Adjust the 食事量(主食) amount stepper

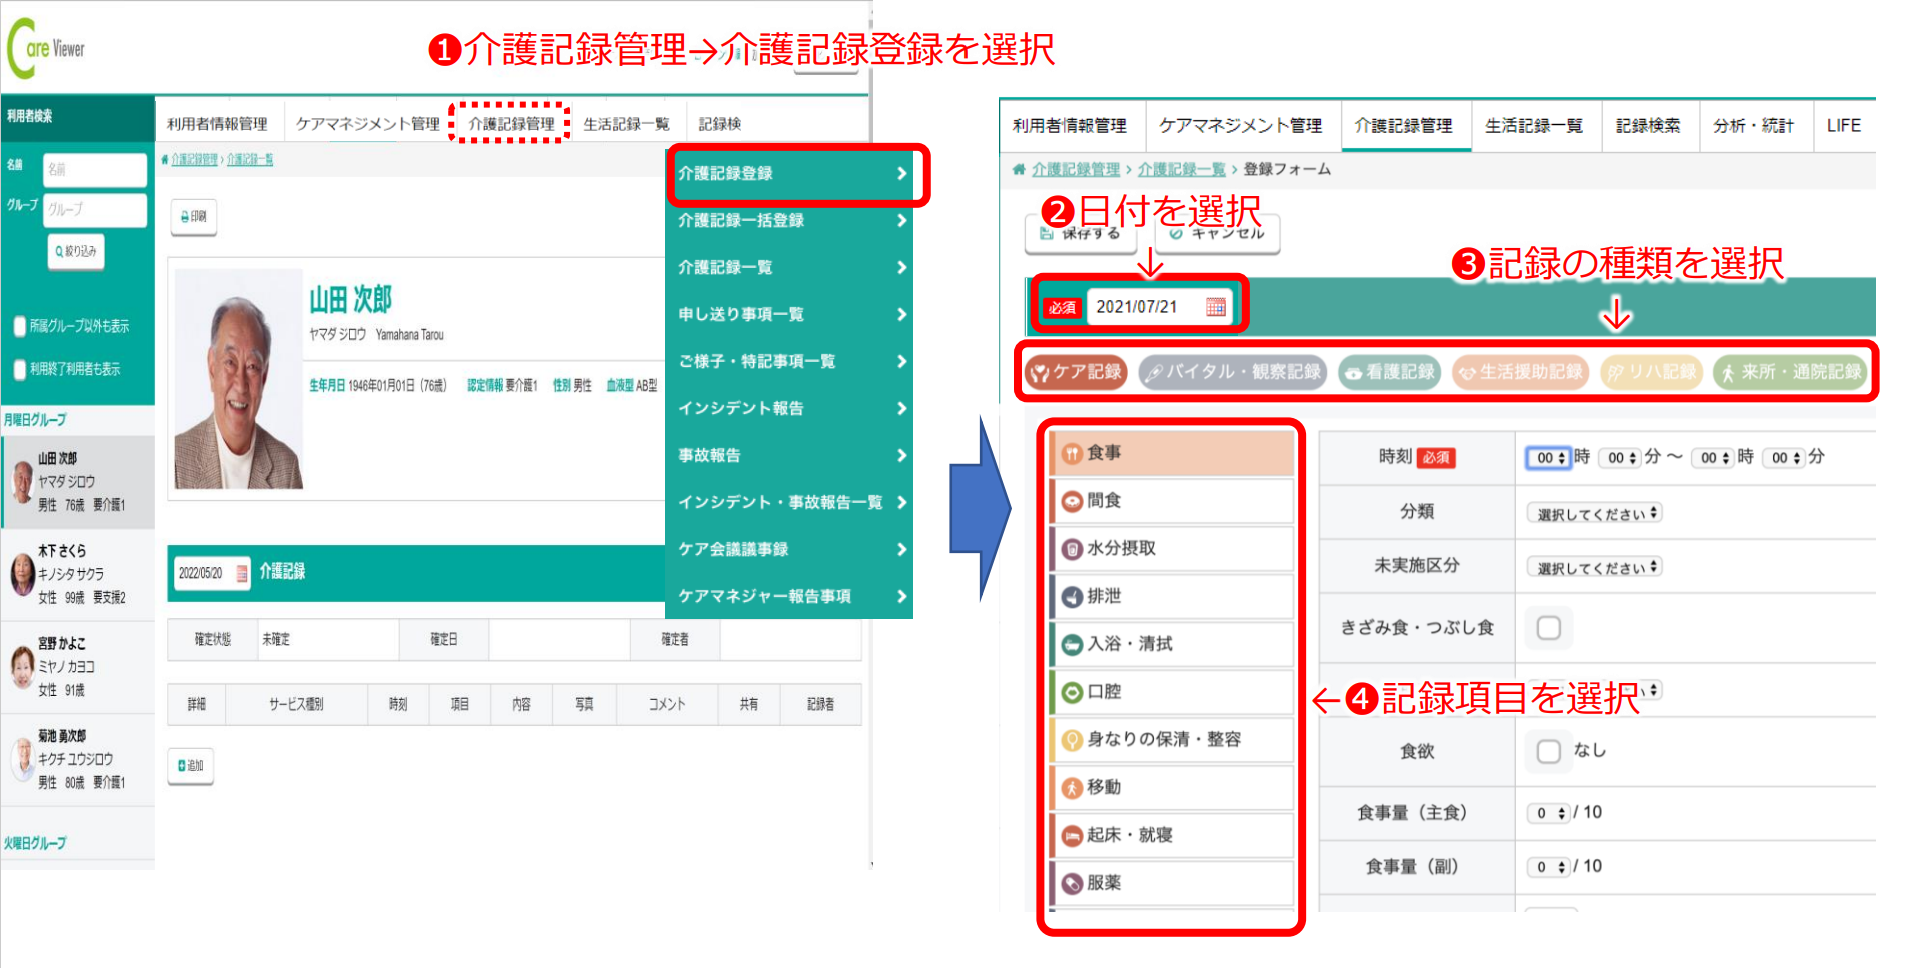(x=1549, y=813)
